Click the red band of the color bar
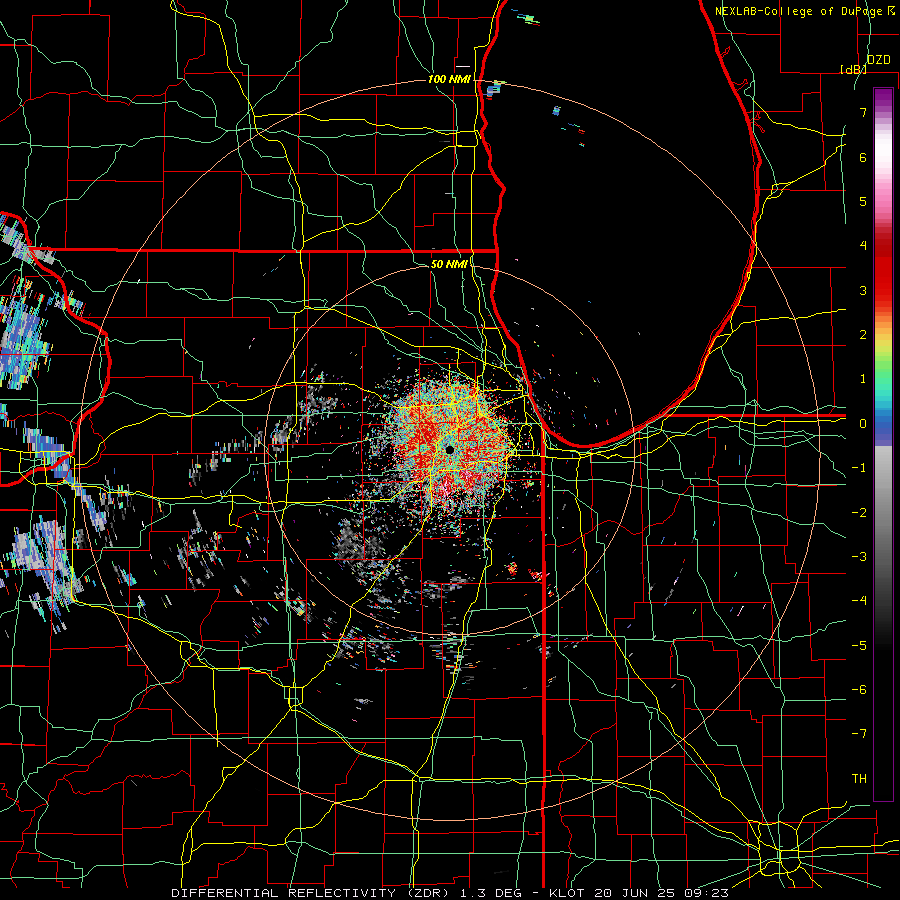The width and height of the screenshot is (900, 900). click(x=883, y=270)
